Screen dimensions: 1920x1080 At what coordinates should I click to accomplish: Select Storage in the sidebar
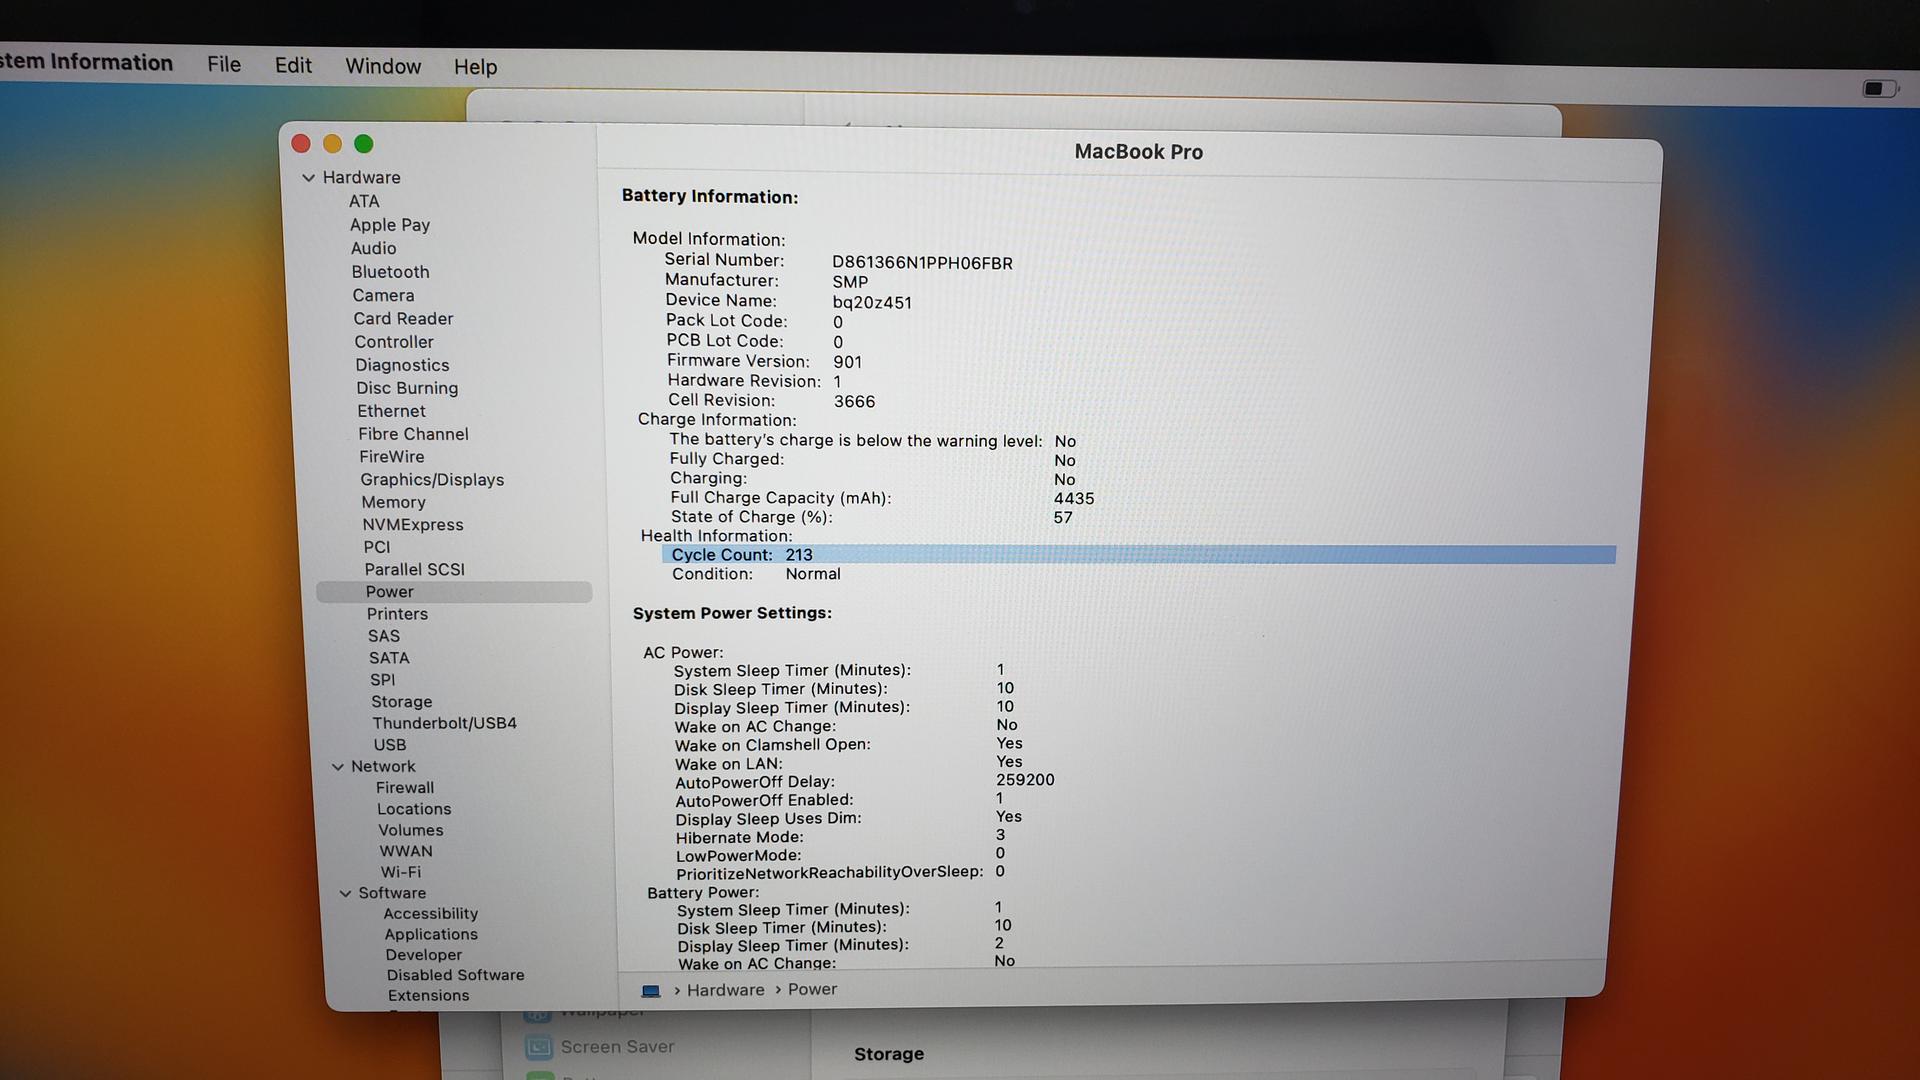[x=401, y=702]
